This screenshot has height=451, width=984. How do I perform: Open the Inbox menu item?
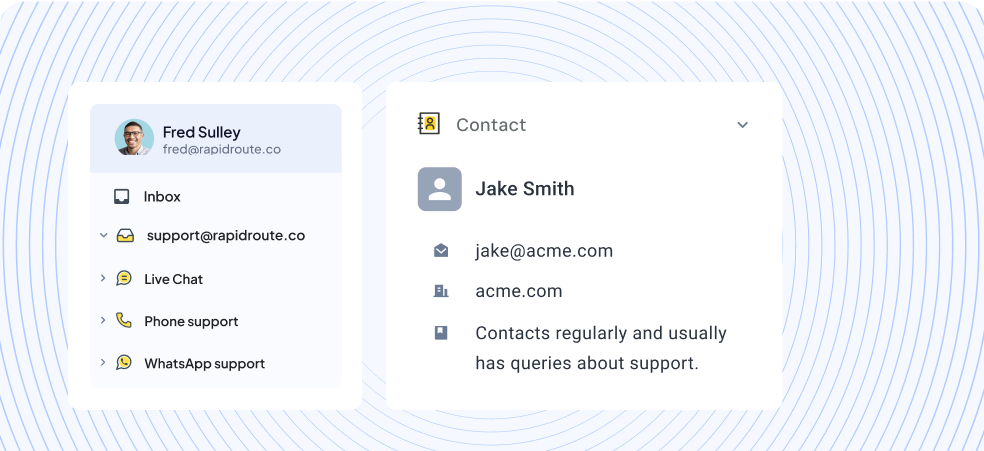coord(162,197)
